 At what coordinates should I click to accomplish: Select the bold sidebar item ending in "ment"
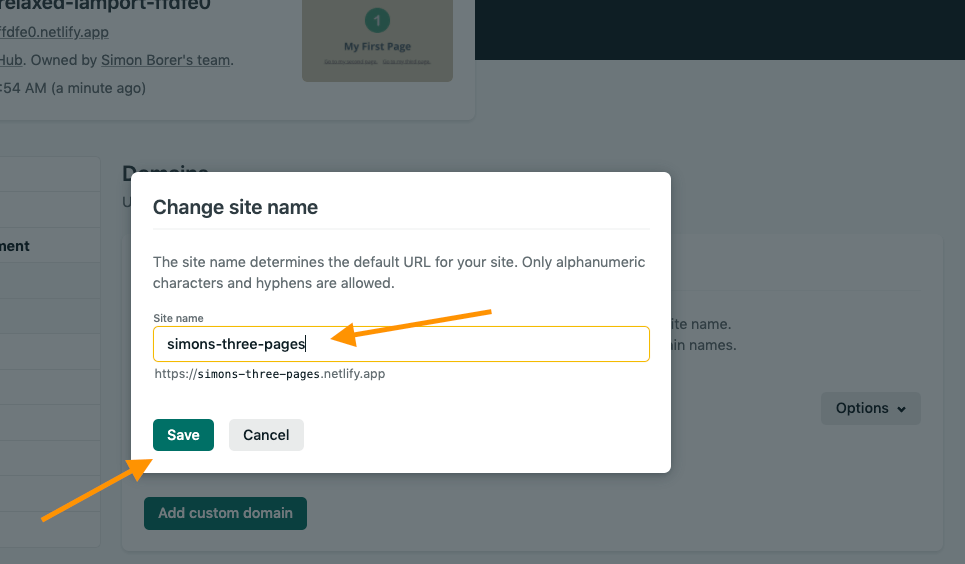tap(15, 246)
